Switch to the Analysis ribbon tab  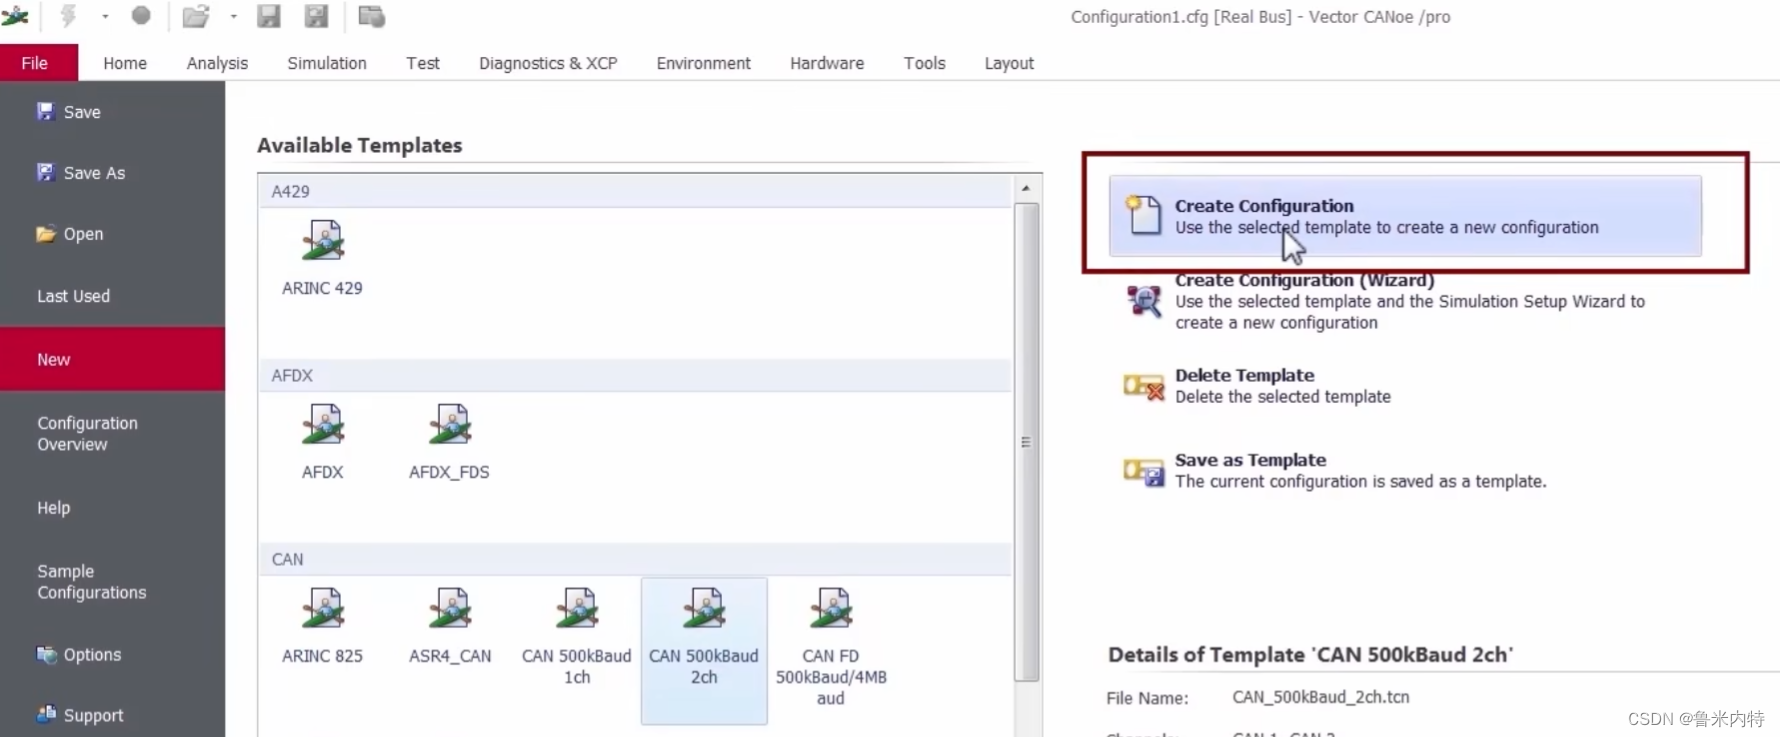coord(217,63)
